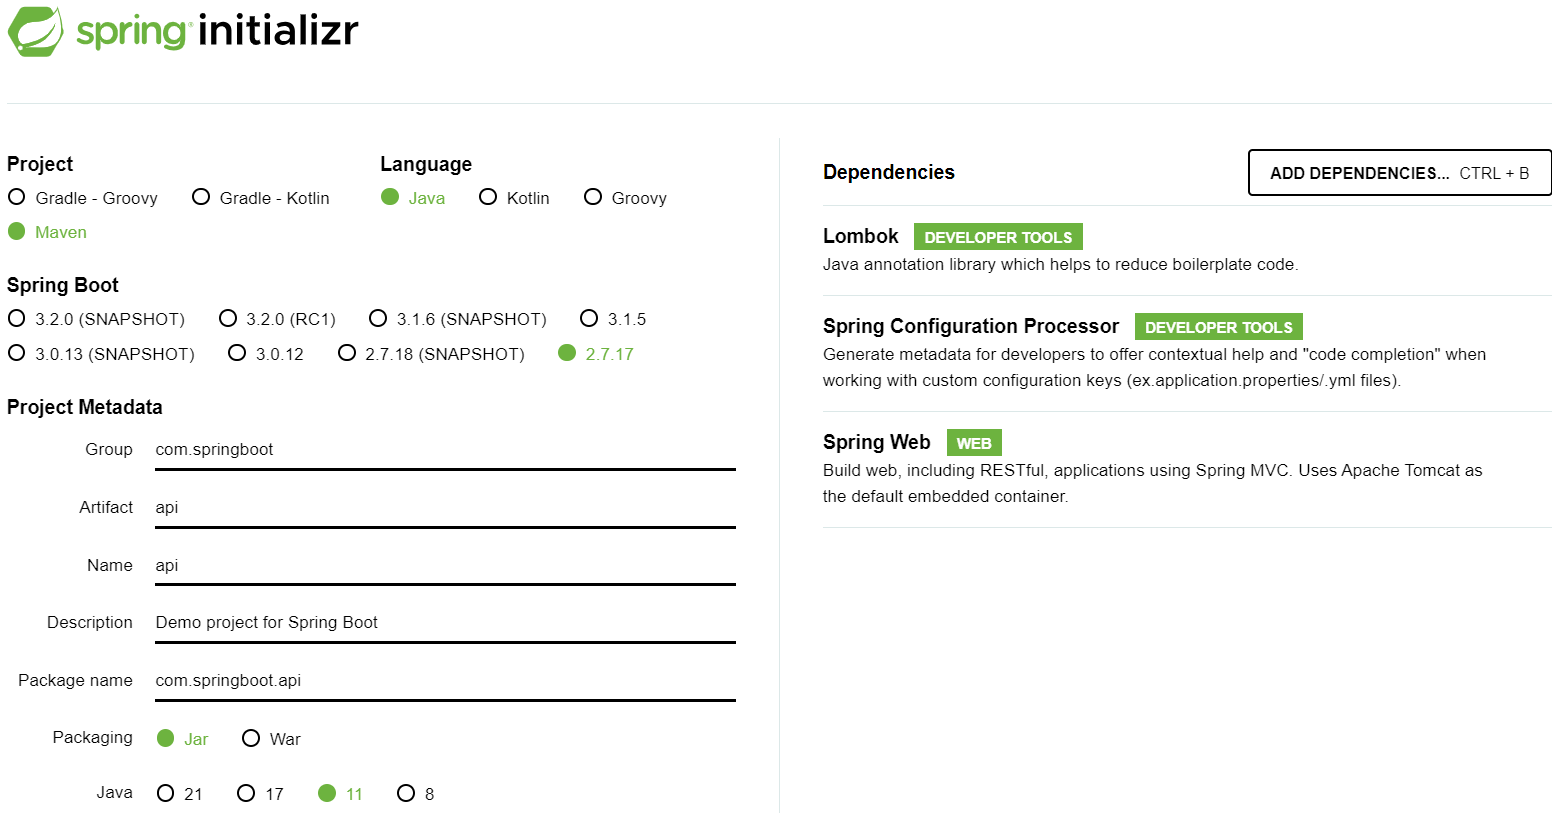Click the Dependencies heading
Image resolution: width=1557 pixels, height=813 pixels.
pyautogui.click(x=889, y=172)
